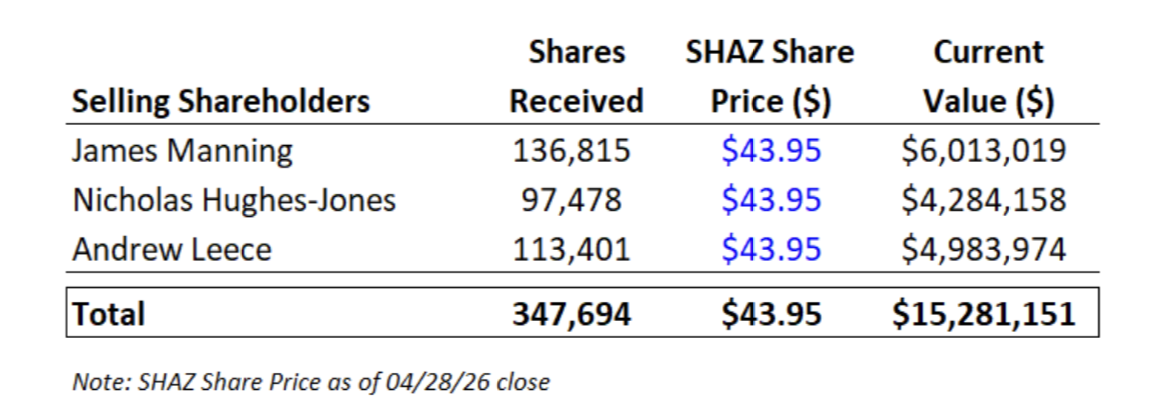Click the $6,013,019 current value cell
The image size is (1172, 420).
pos(984,151)
